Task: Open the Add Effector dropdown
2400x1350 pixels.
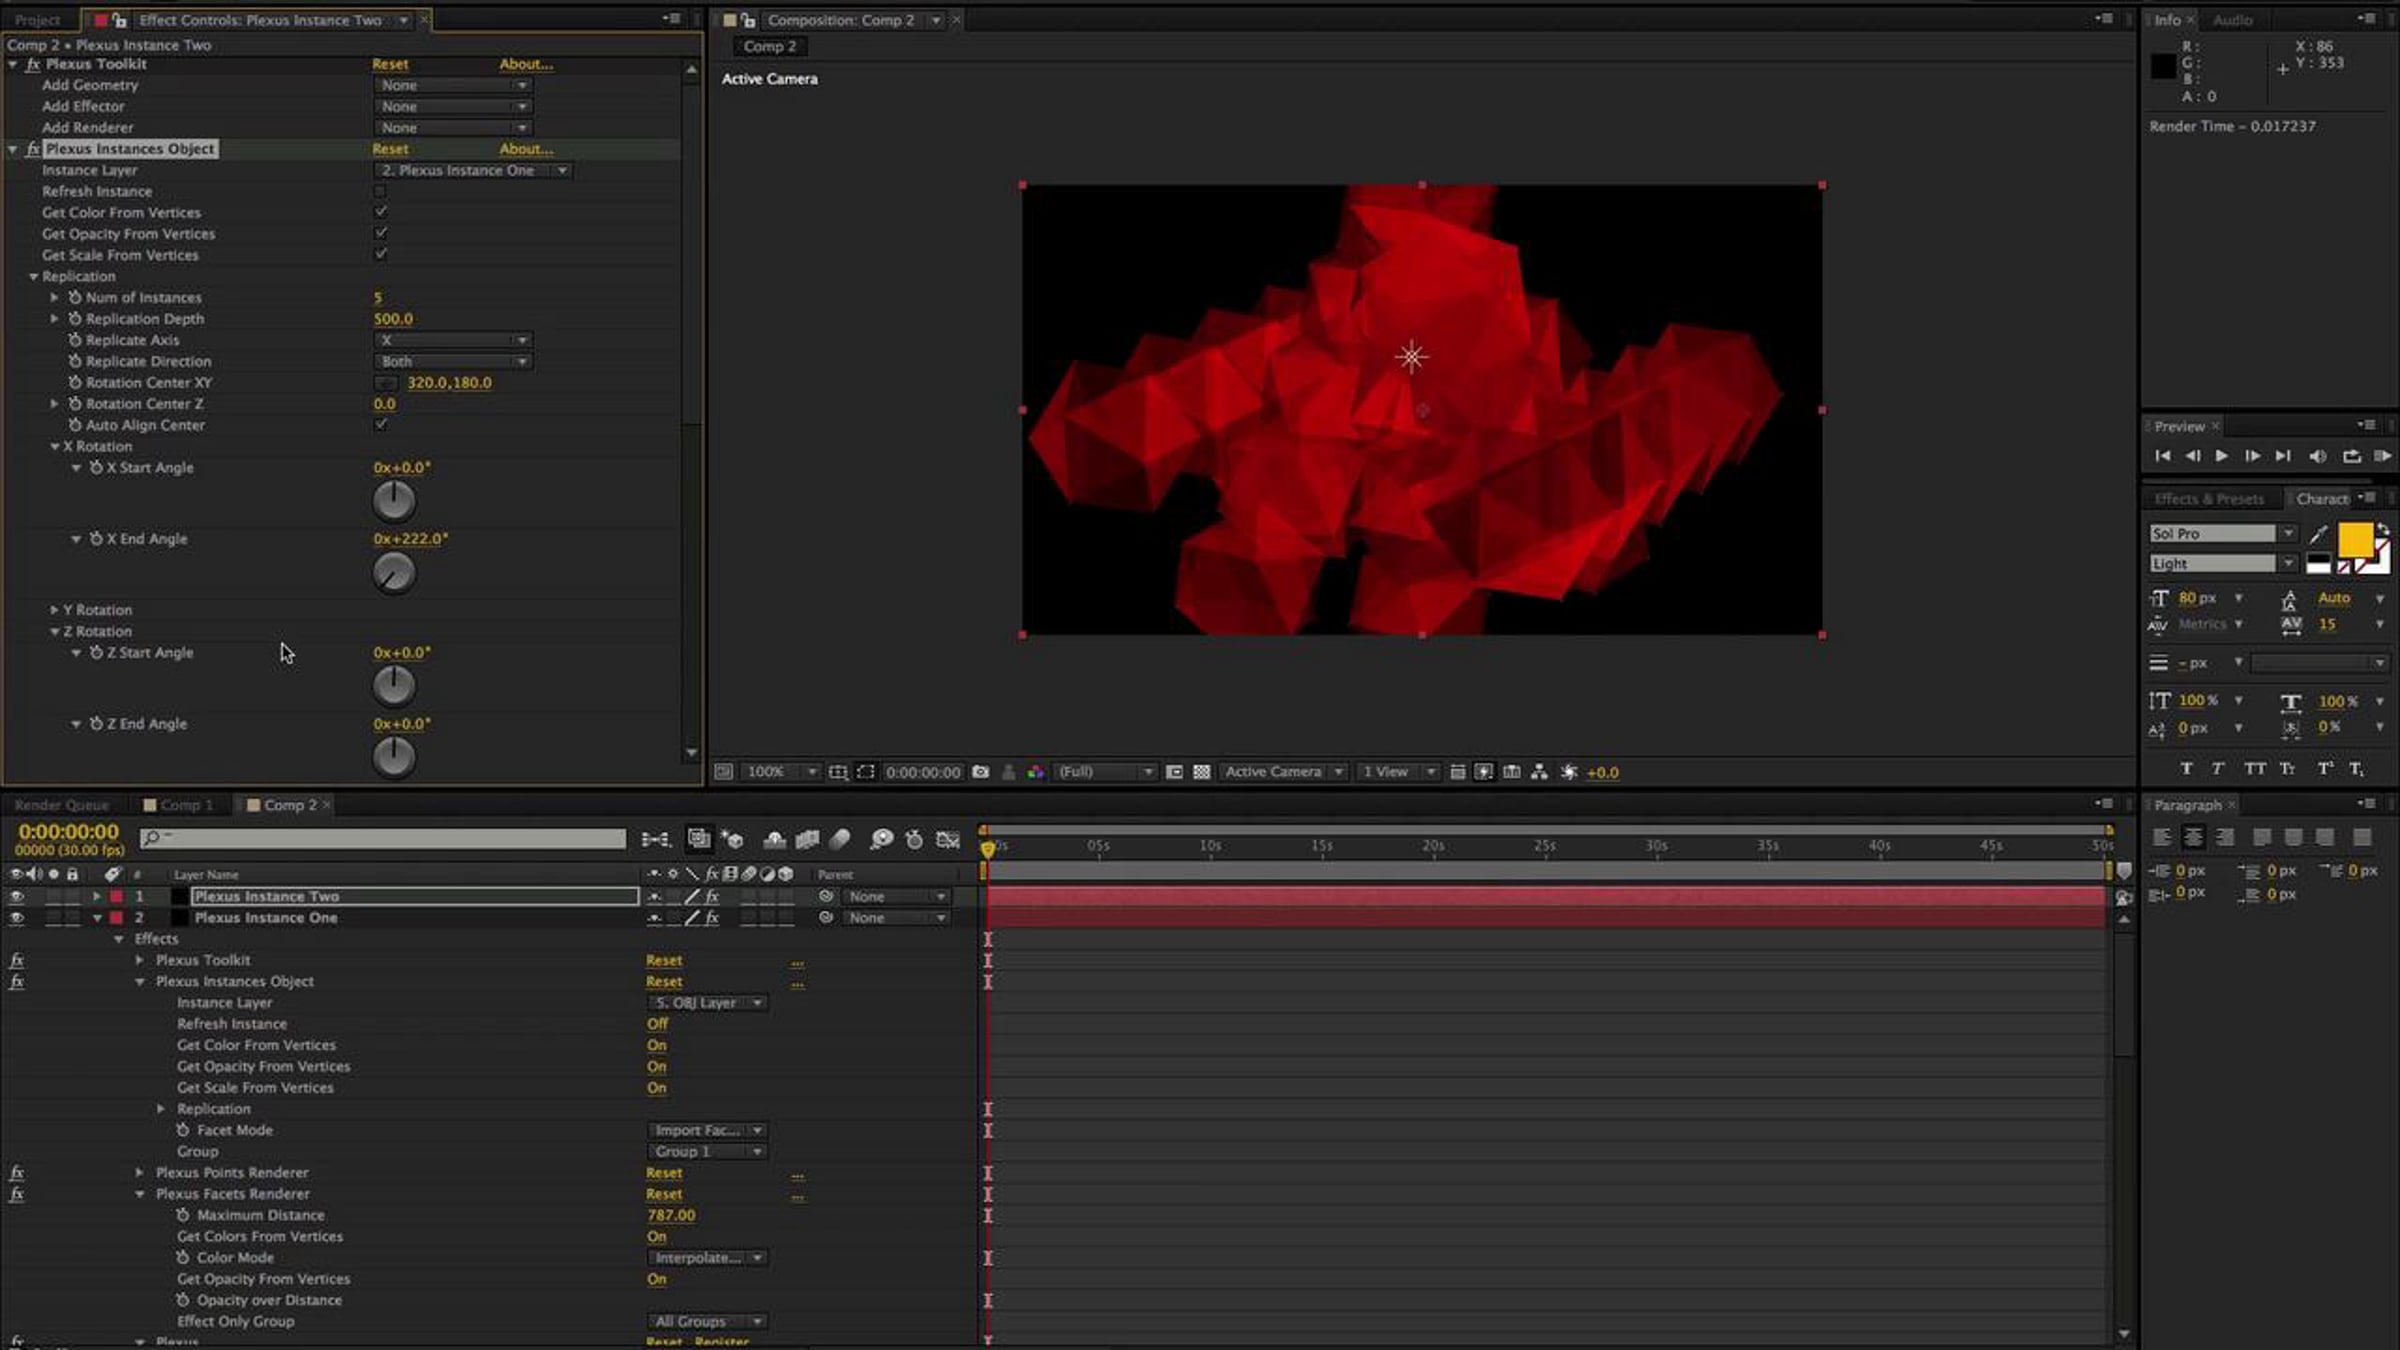Action: 453,106
